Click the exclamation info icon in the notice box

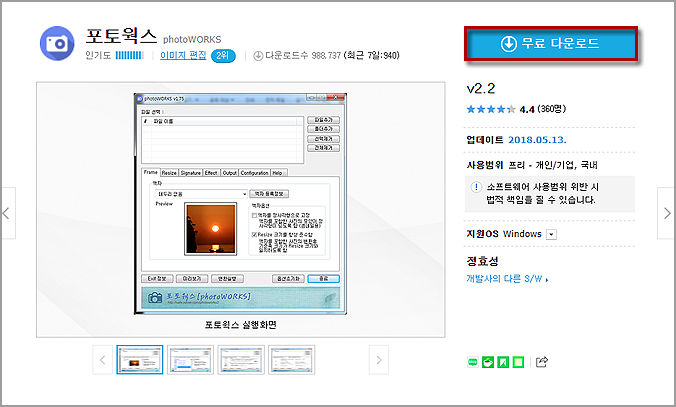click(x=476, y=187)
